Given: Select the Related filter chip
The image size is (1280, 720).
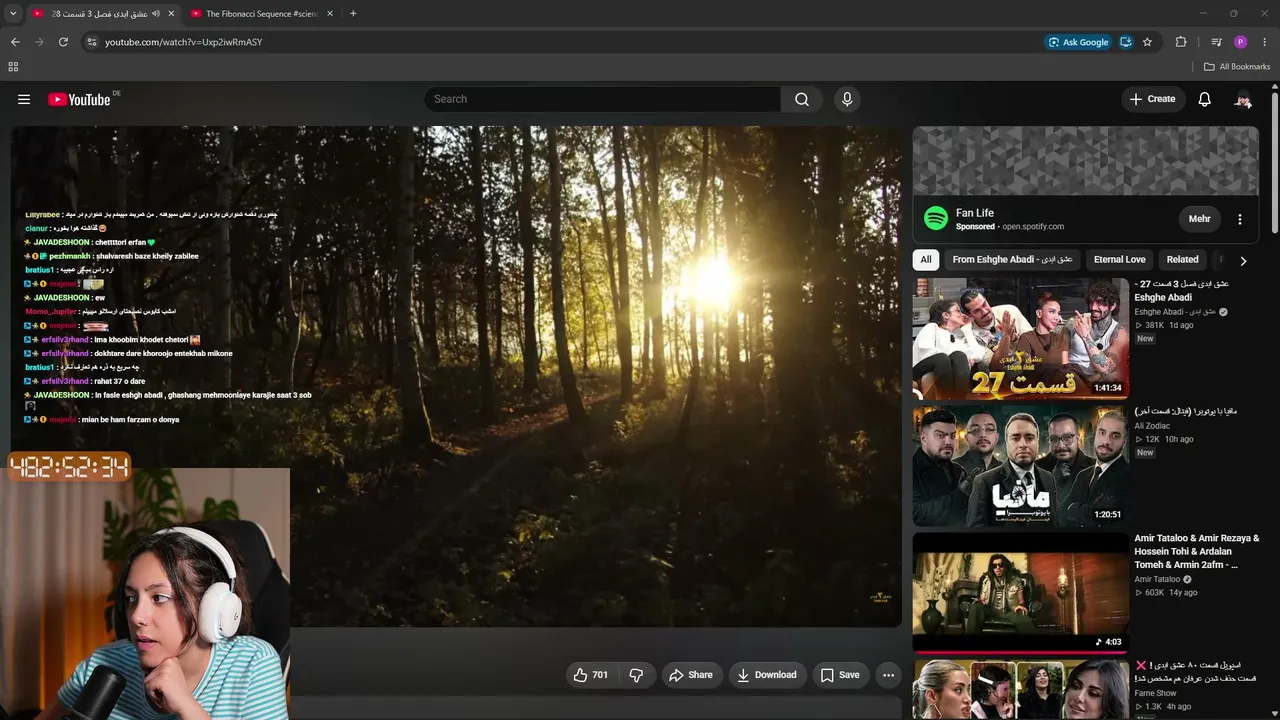Looking at the screenshot, I should [x=1182, y=260].
